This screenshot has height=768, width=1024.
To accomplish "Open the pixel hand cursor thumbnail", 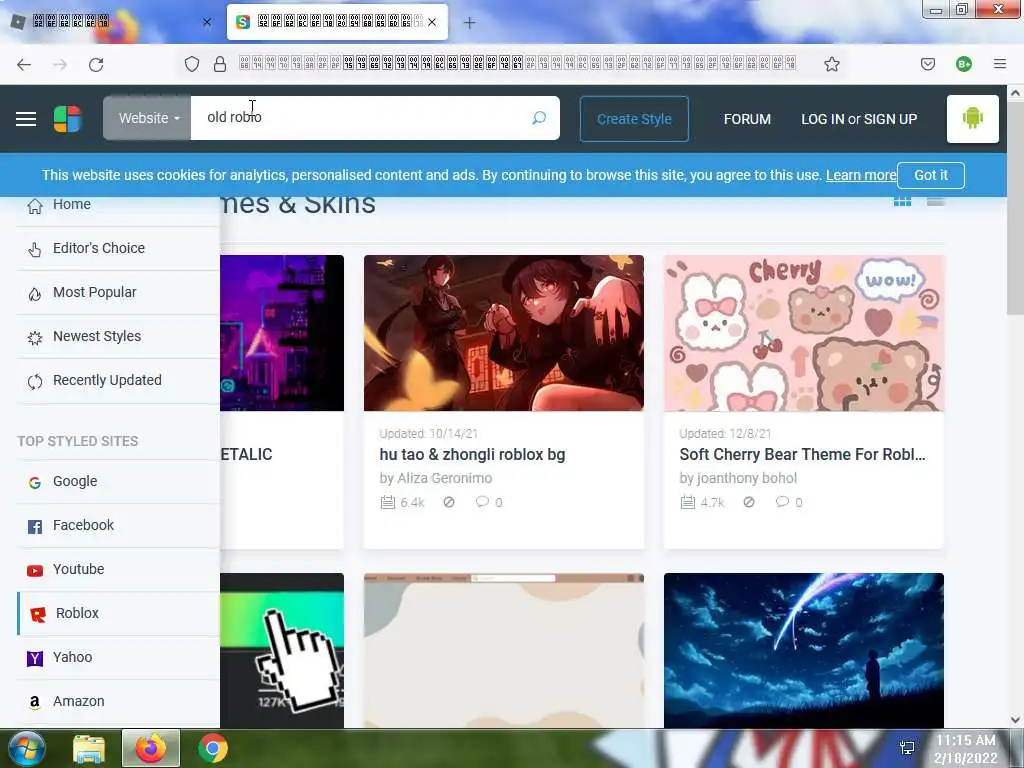I will click(282, 650).
